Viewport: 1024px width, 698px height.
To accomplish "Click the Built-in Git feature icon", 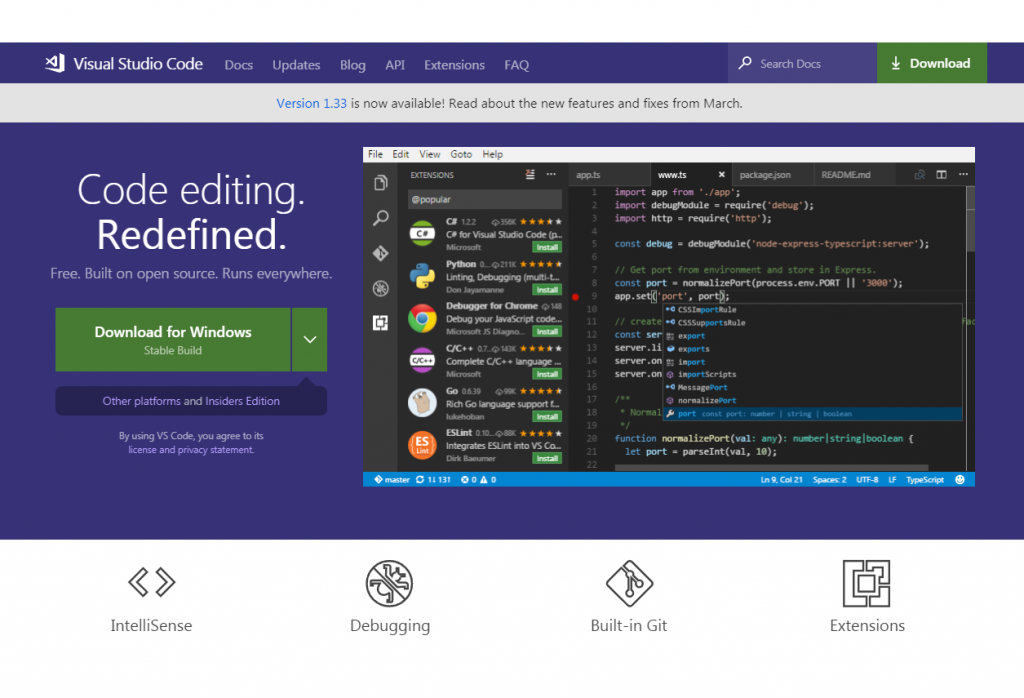I will (x=629, y=583).
